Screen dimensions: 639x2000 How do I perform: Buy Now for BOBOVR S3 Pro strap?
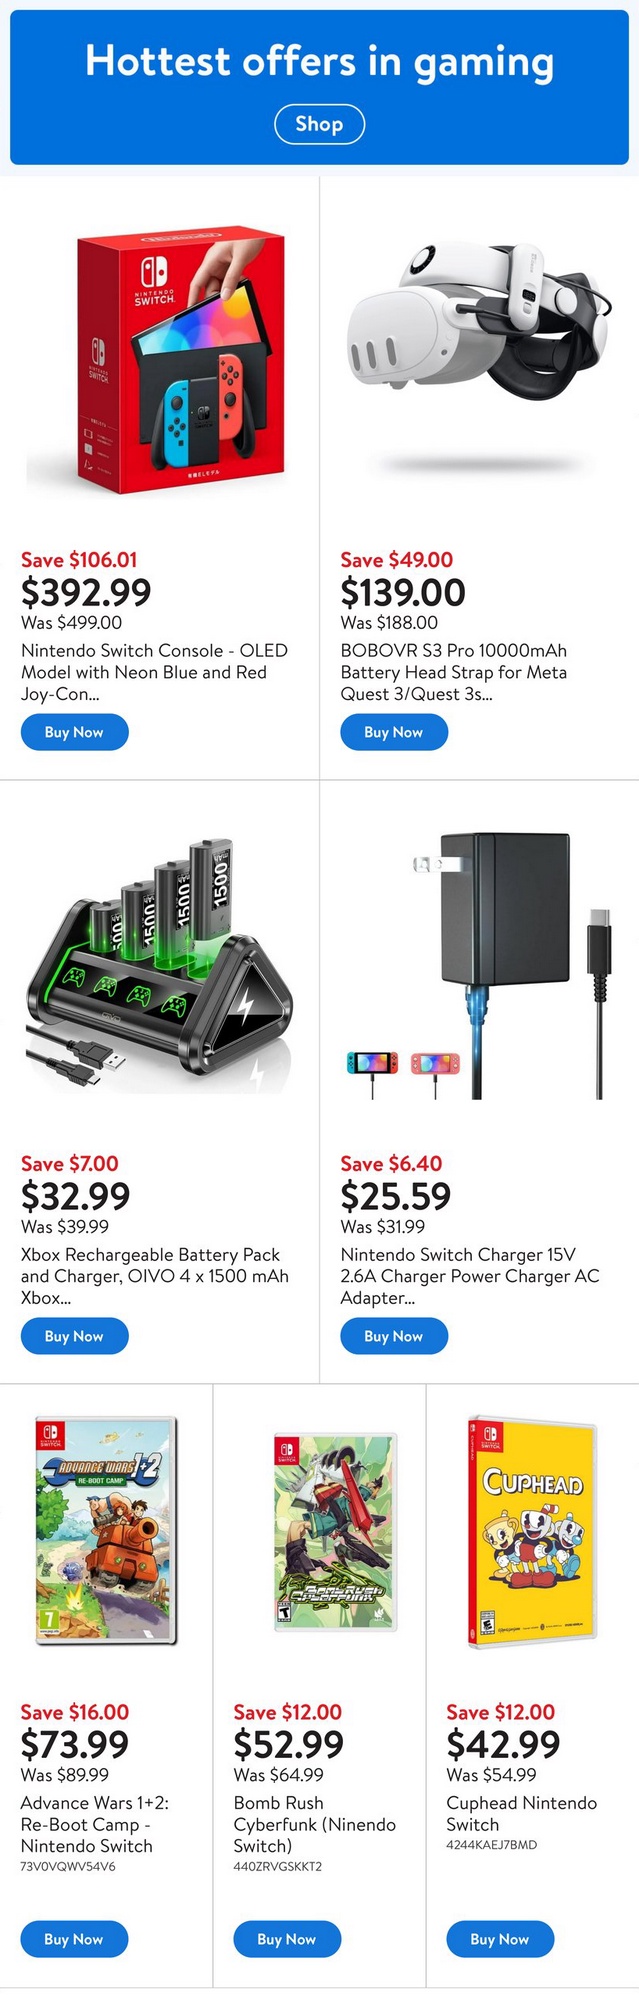393,732
